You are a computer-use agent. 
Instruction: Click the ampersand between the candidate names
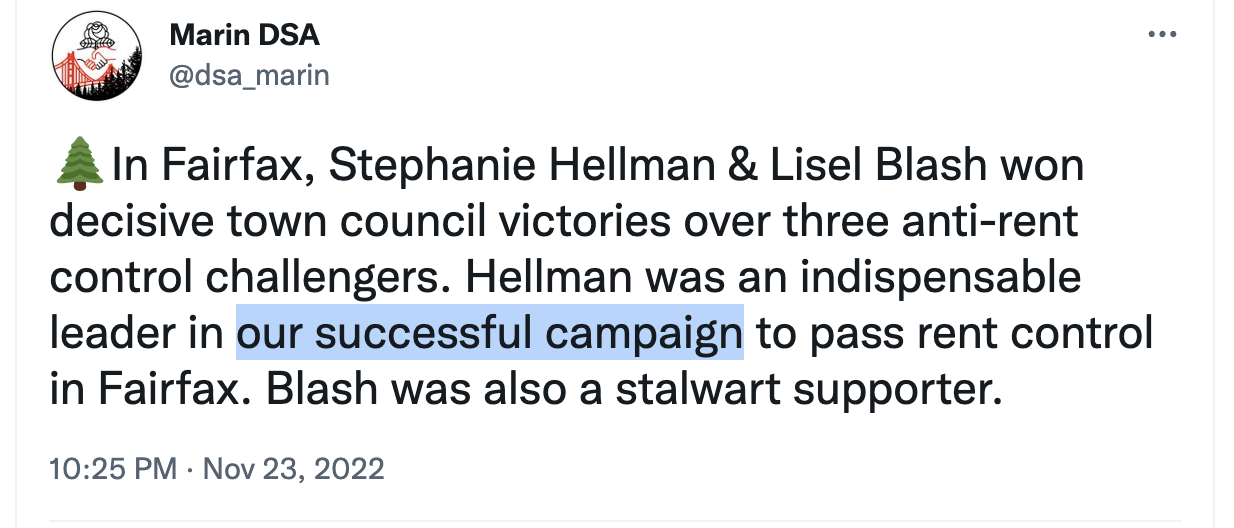[x=742, y=166]
